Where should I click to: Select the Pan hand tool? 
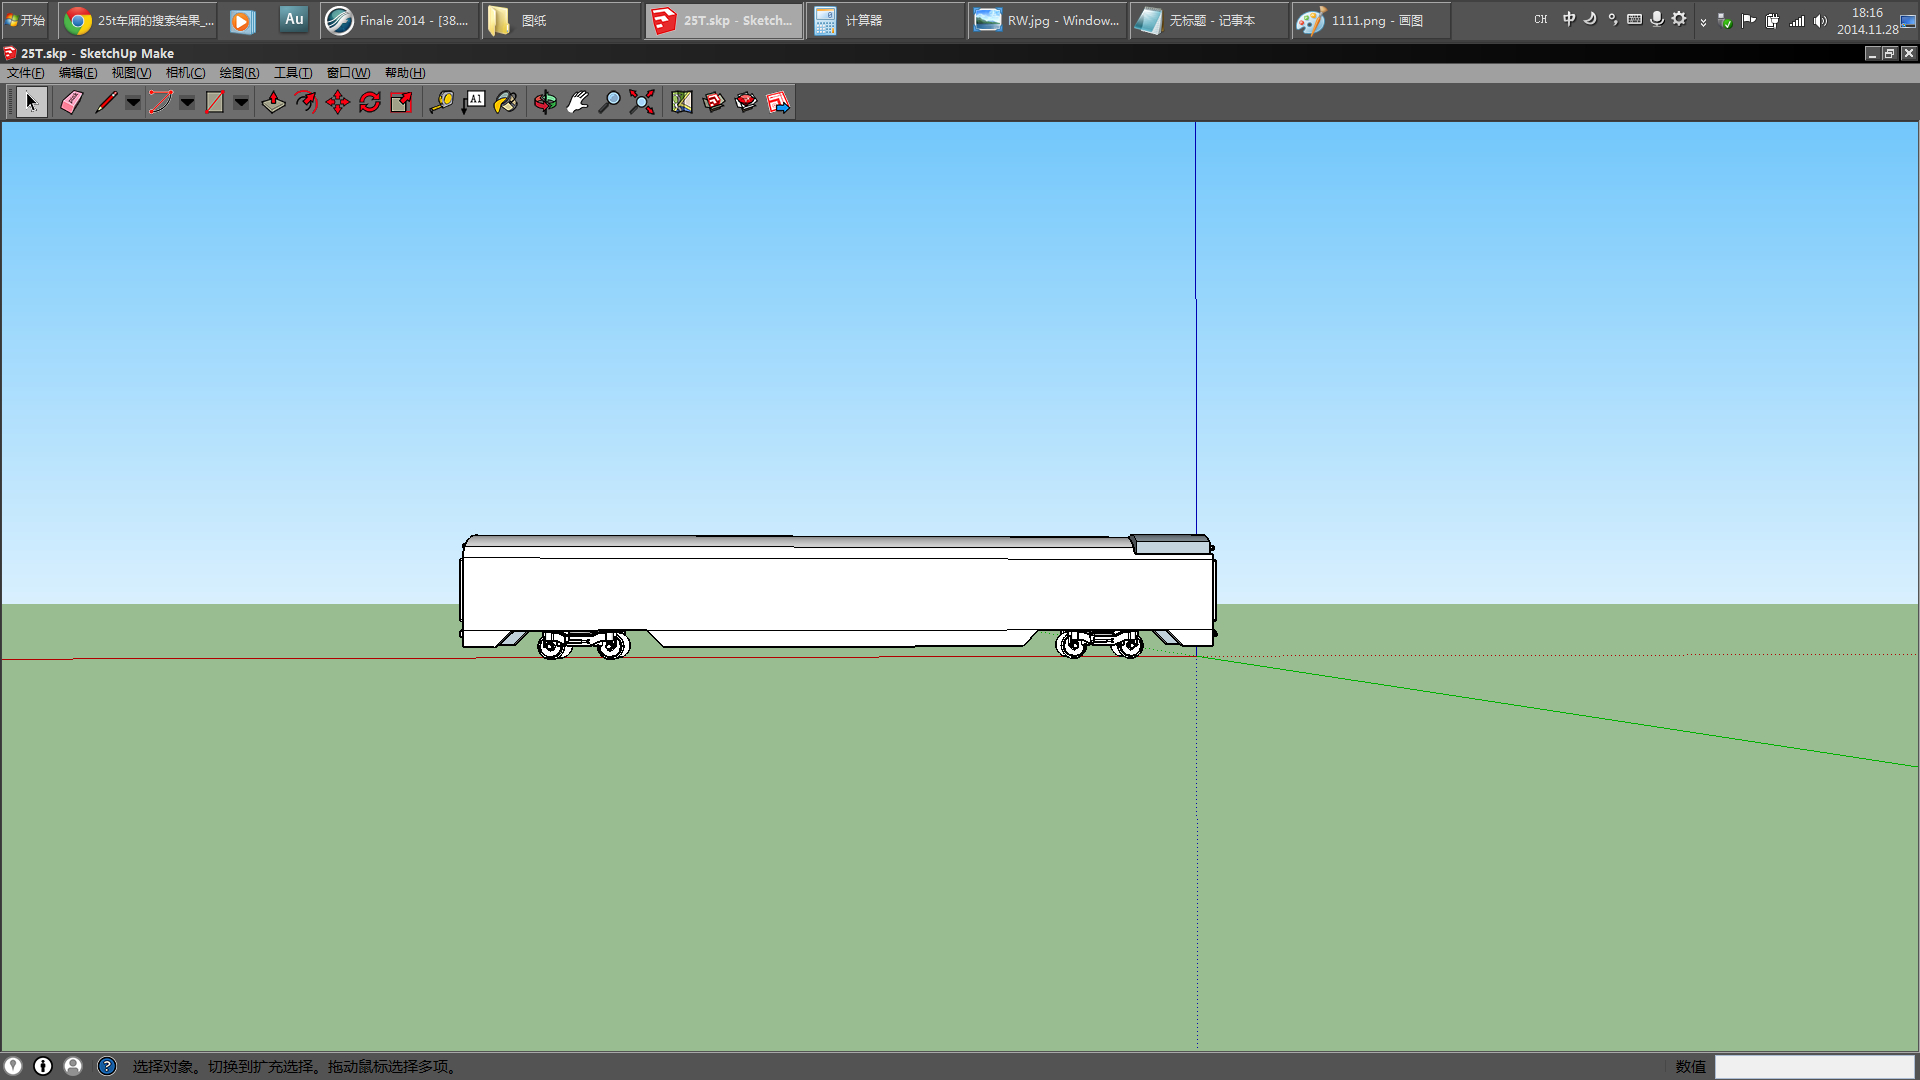coord(577,102)
